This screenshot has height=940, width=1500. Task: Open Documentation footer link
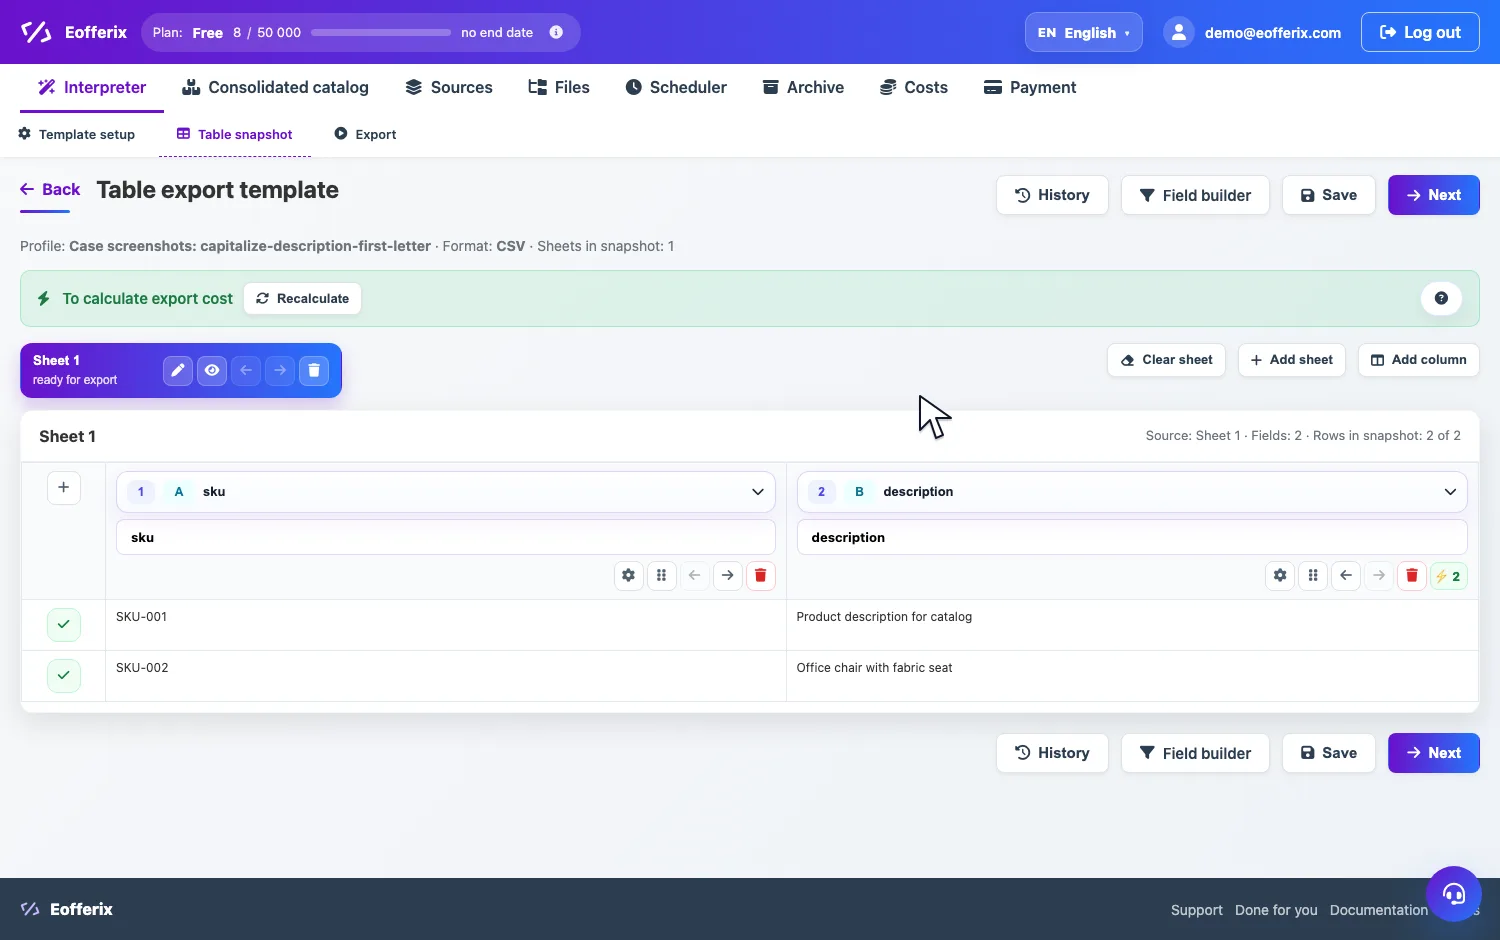point(1379,910)
